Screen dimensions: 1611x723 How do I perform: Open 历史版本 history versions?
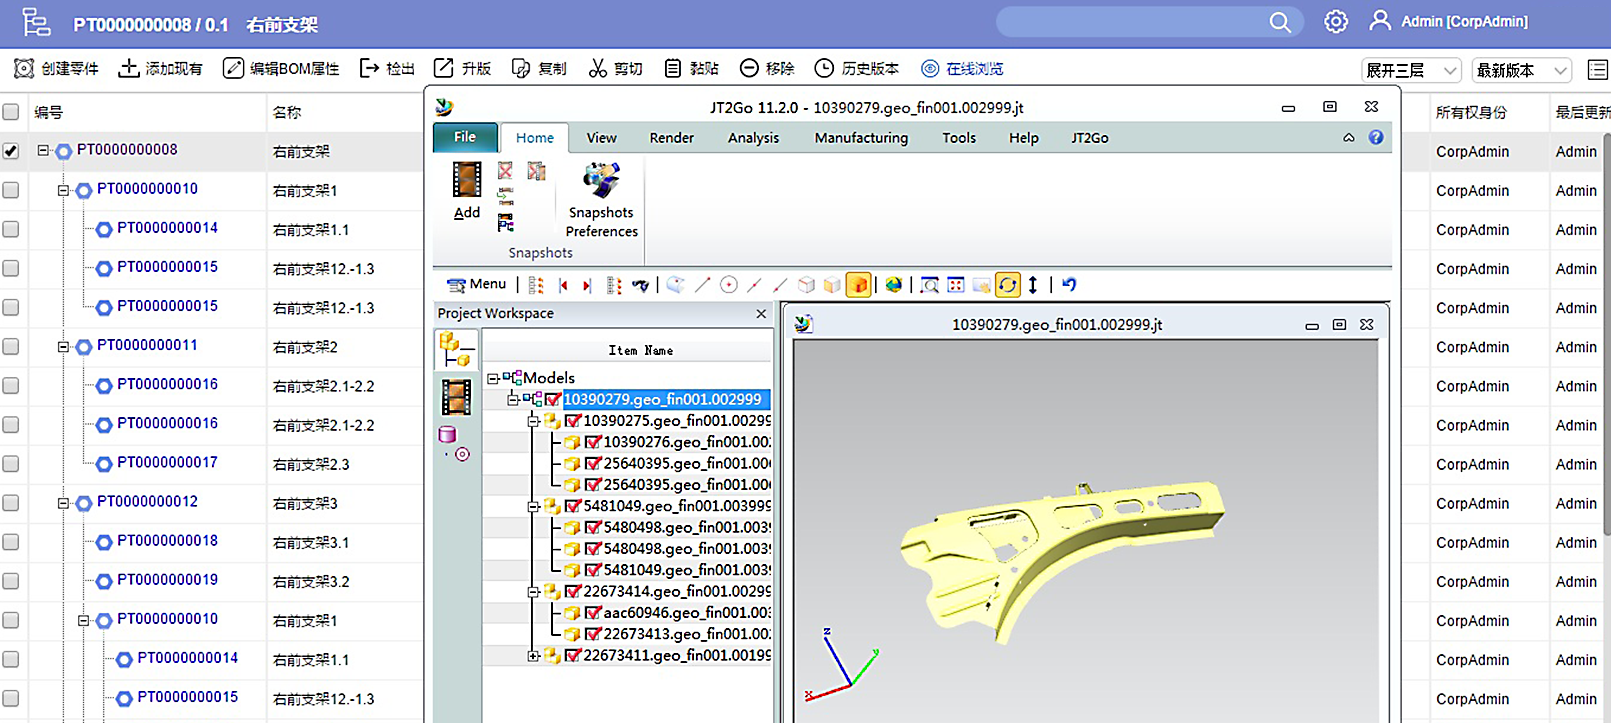[x=857, y=68]
